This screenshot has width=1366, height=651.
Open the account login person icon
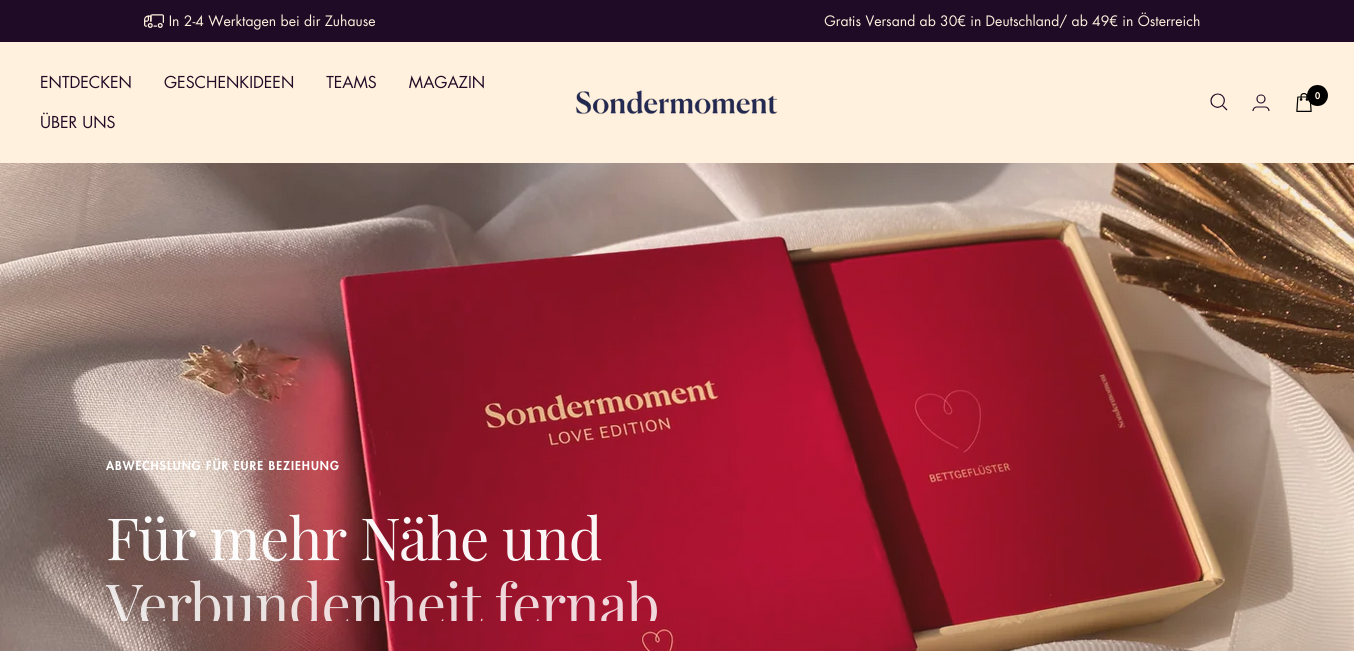(x=1261, y=102)
